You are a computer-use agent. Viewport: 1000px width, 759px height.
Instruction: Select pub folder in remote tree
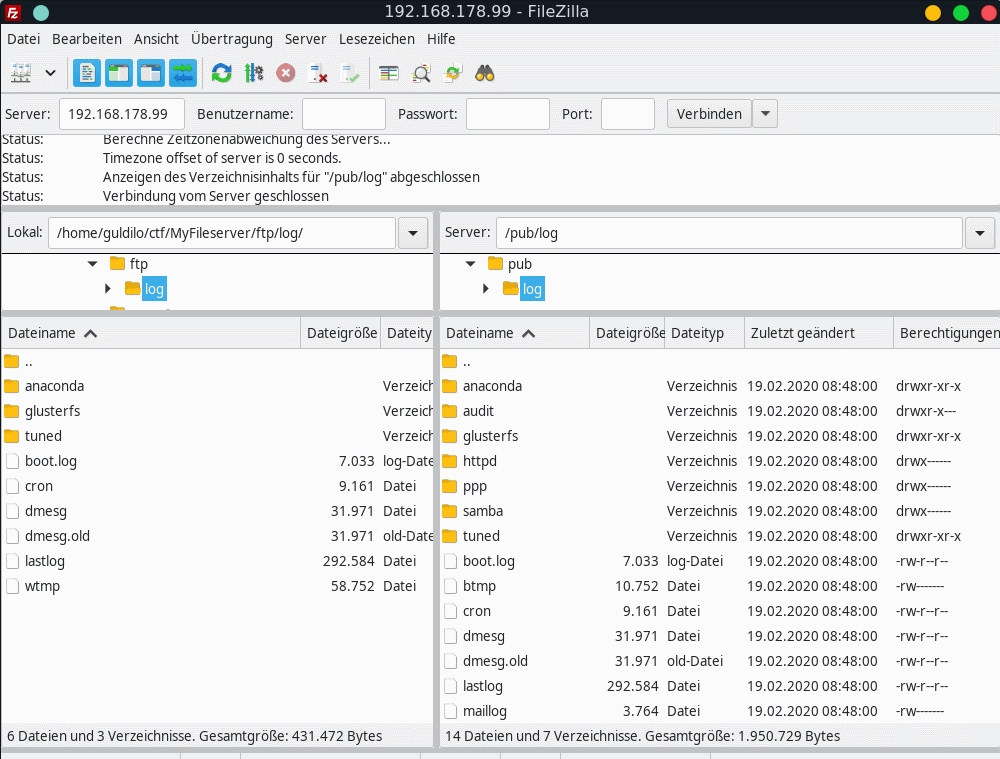[x=520, y=263]
